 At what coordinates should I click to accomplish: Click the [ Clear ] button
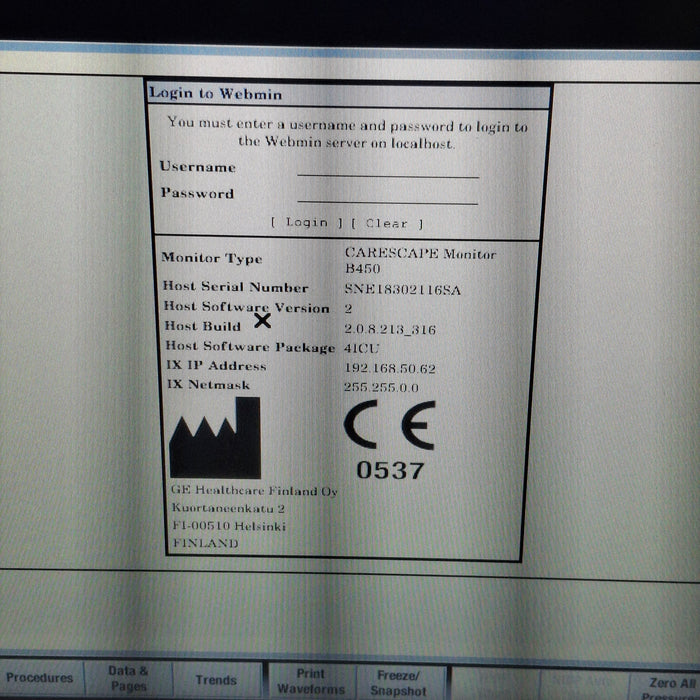387,223
